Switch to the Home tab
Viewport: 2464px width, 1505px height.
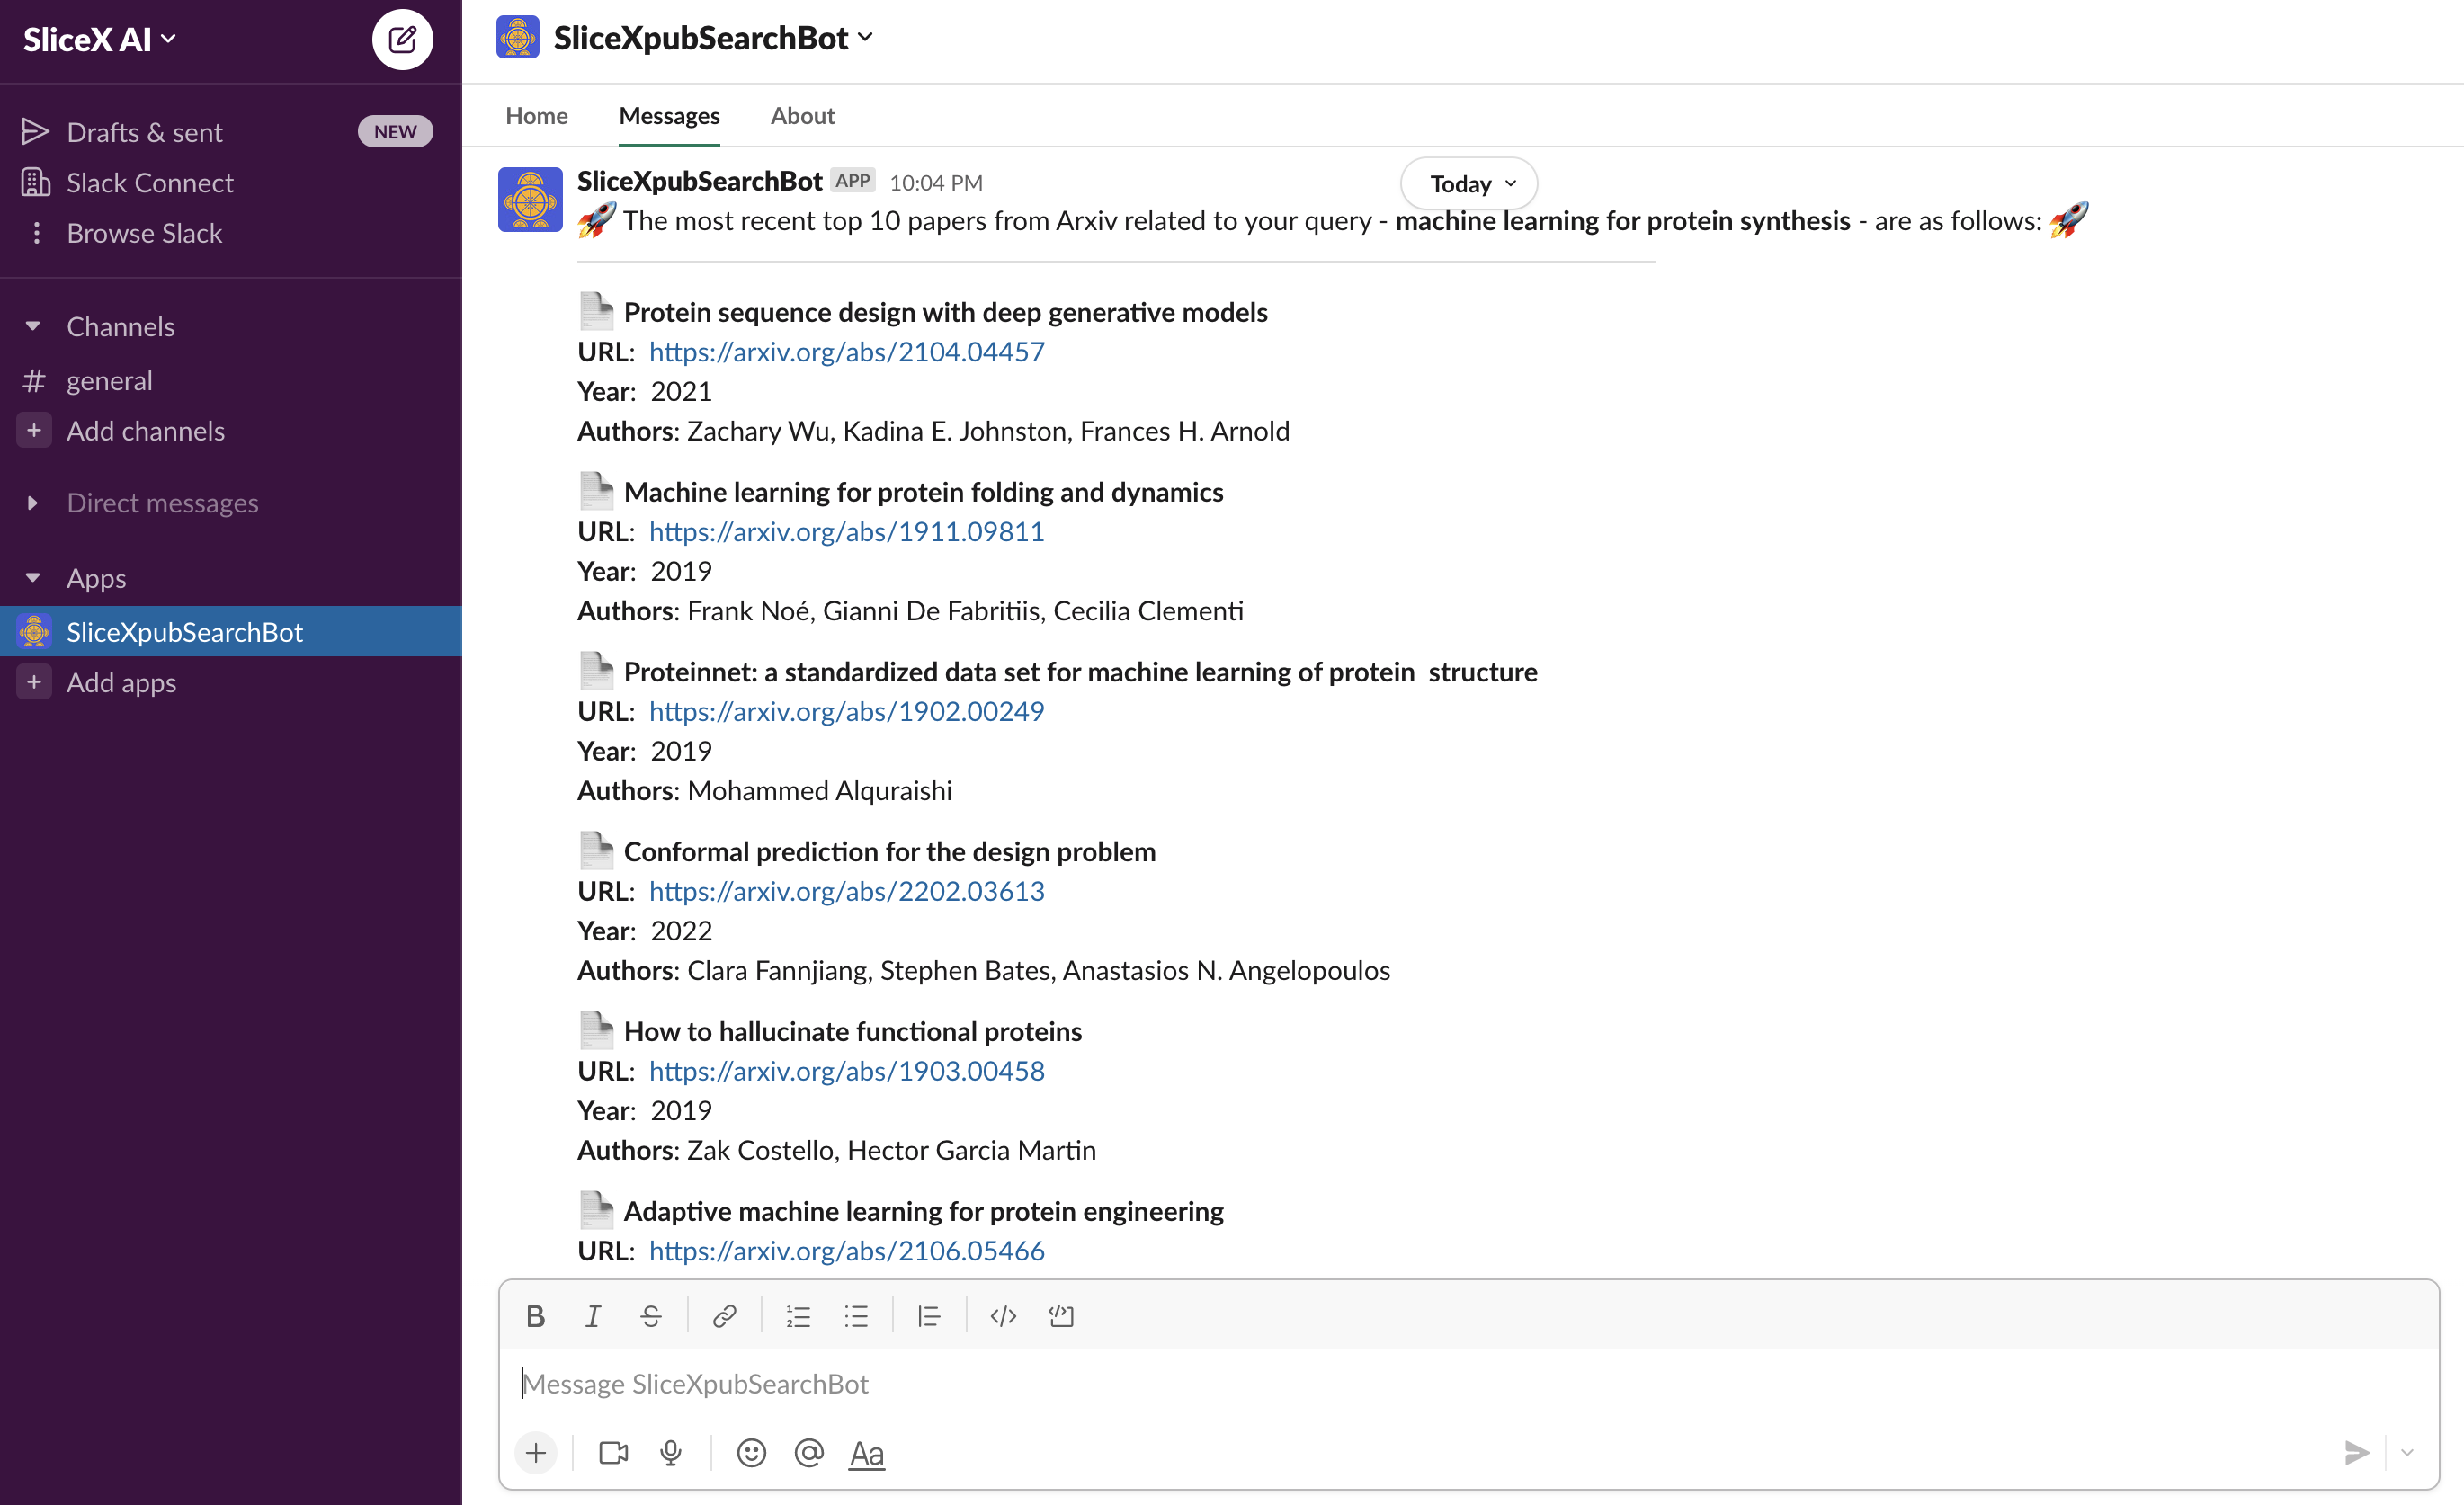[537, 116]
